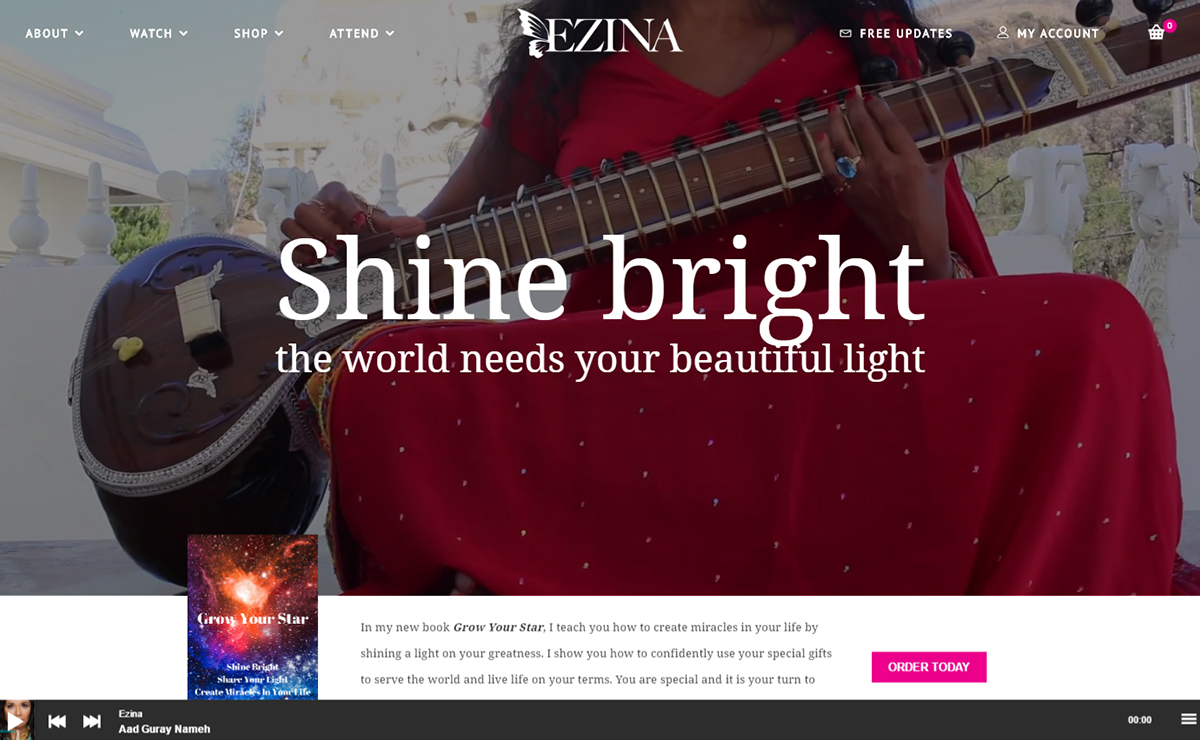Skip to the next track

click(x=92, y=721)
